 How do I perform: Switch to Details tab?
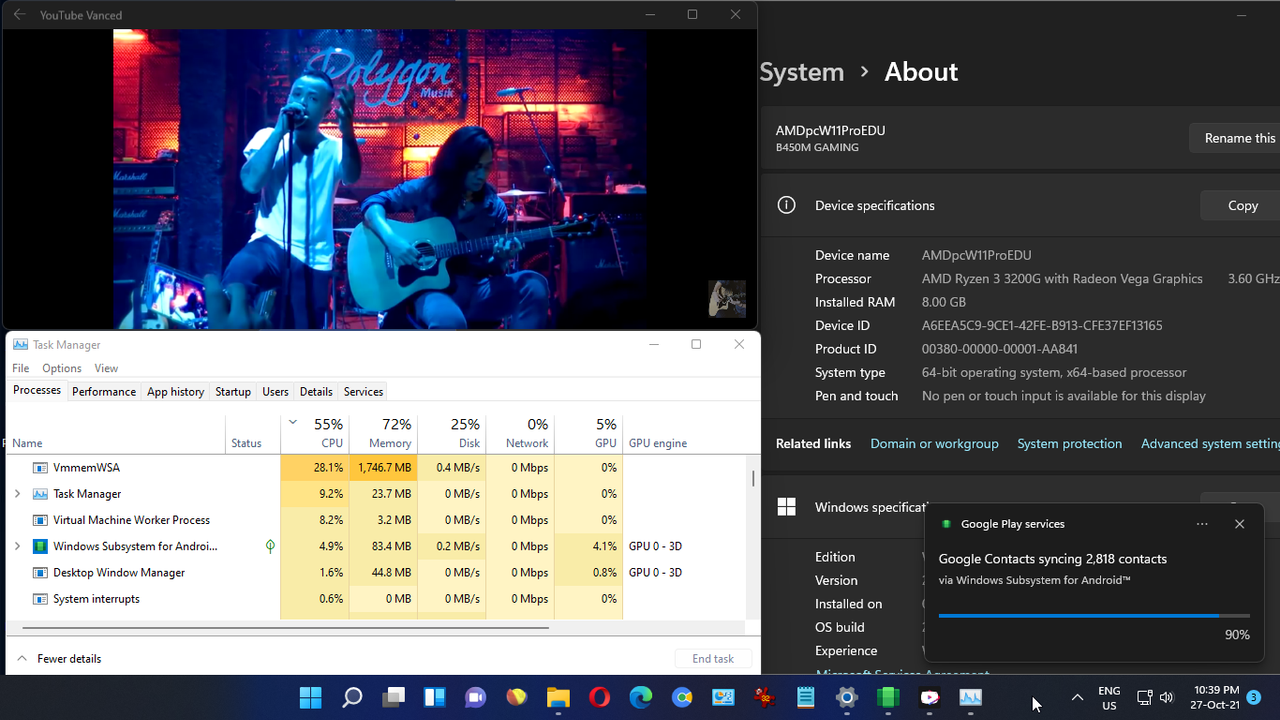(316, 392)
